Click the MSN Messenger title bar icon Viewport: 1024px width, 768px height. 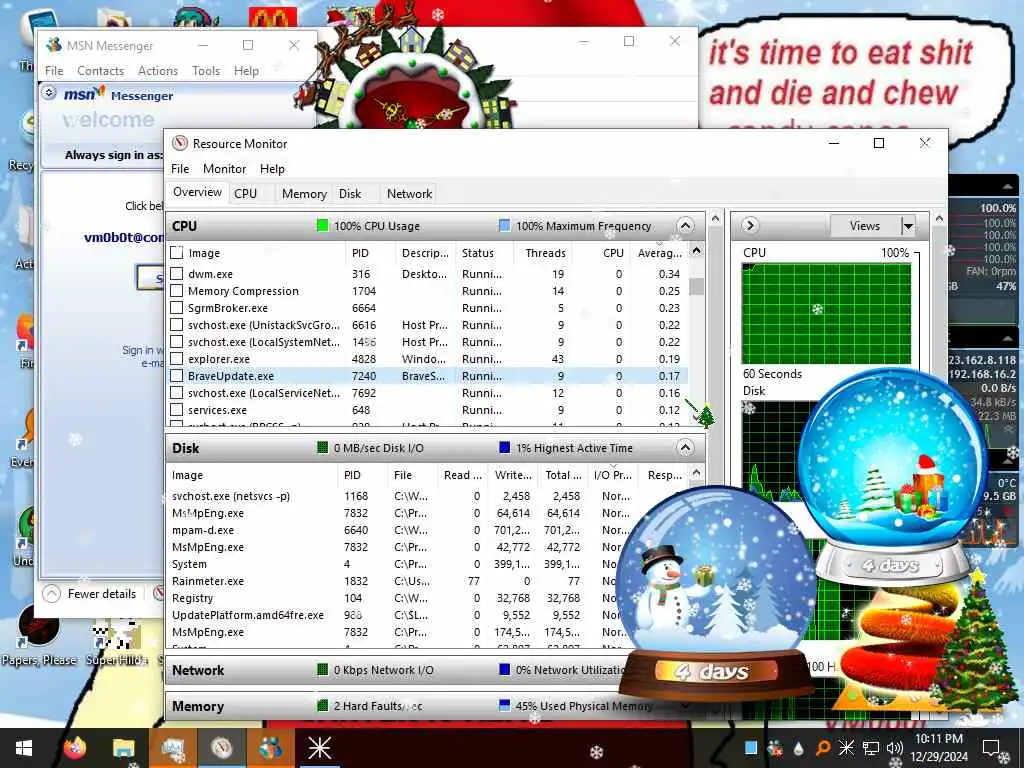tap(54, 45)
